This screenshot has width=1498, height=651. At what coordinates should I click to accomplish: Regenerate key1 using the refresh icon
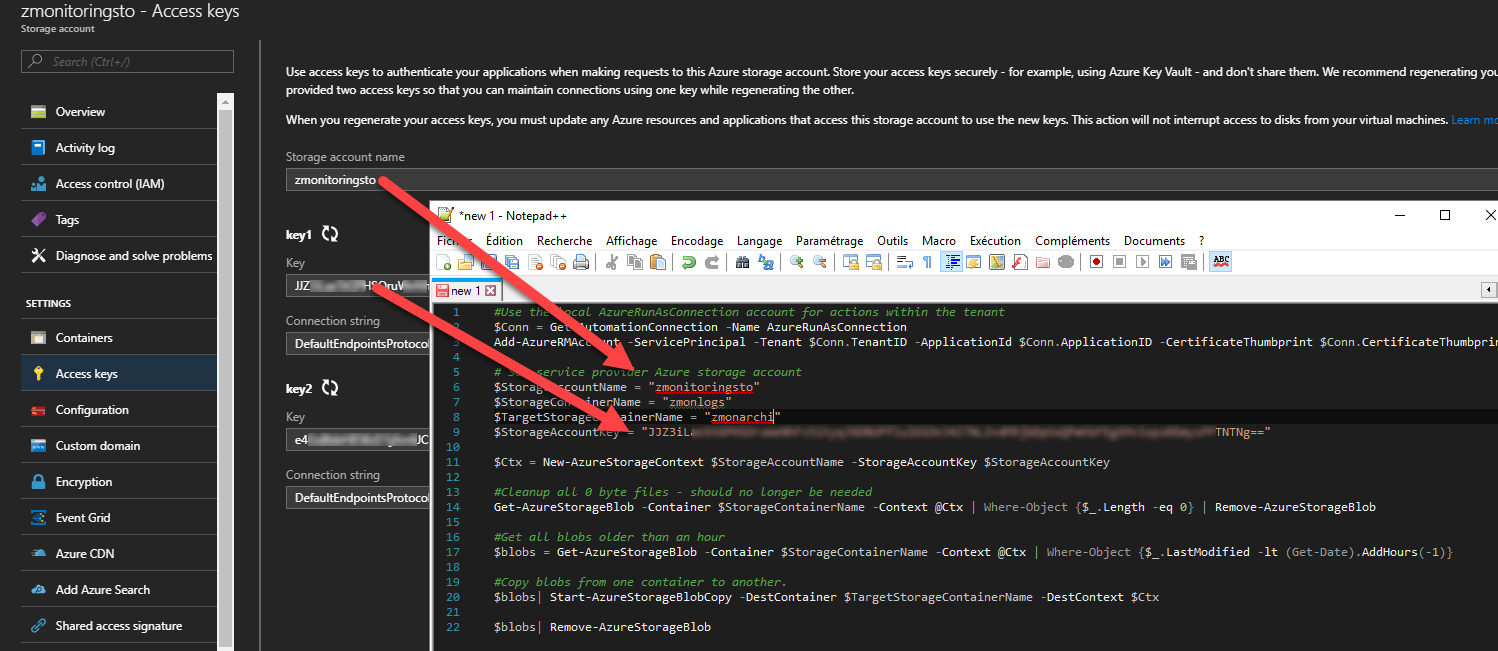click(x=329, y=234)
